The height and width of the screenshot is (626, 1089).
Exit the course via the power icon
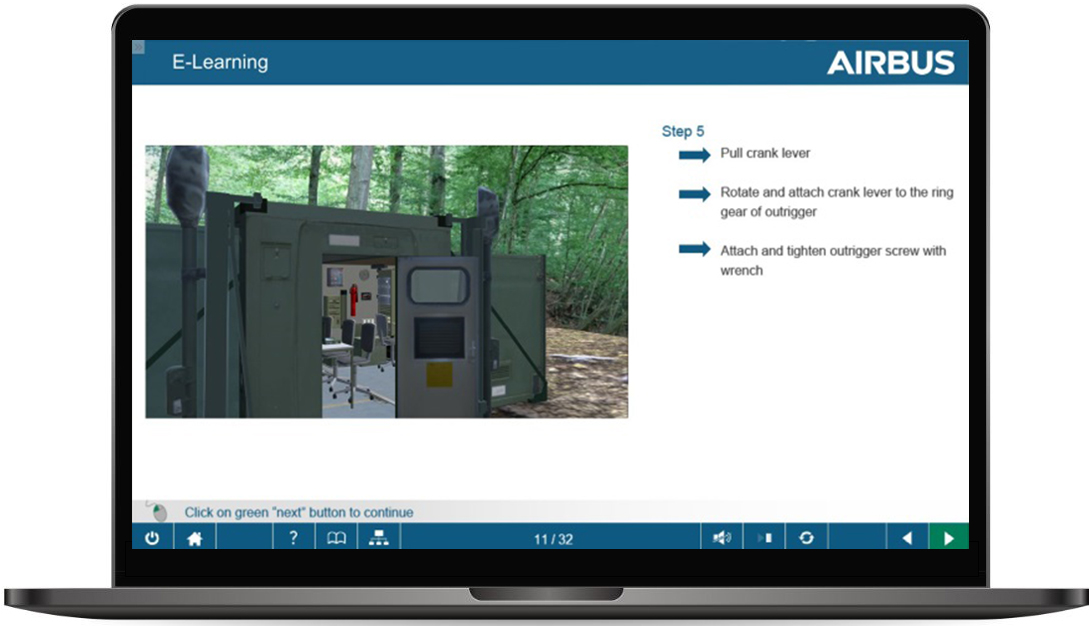pyautogui.click(x=153, y=538)
